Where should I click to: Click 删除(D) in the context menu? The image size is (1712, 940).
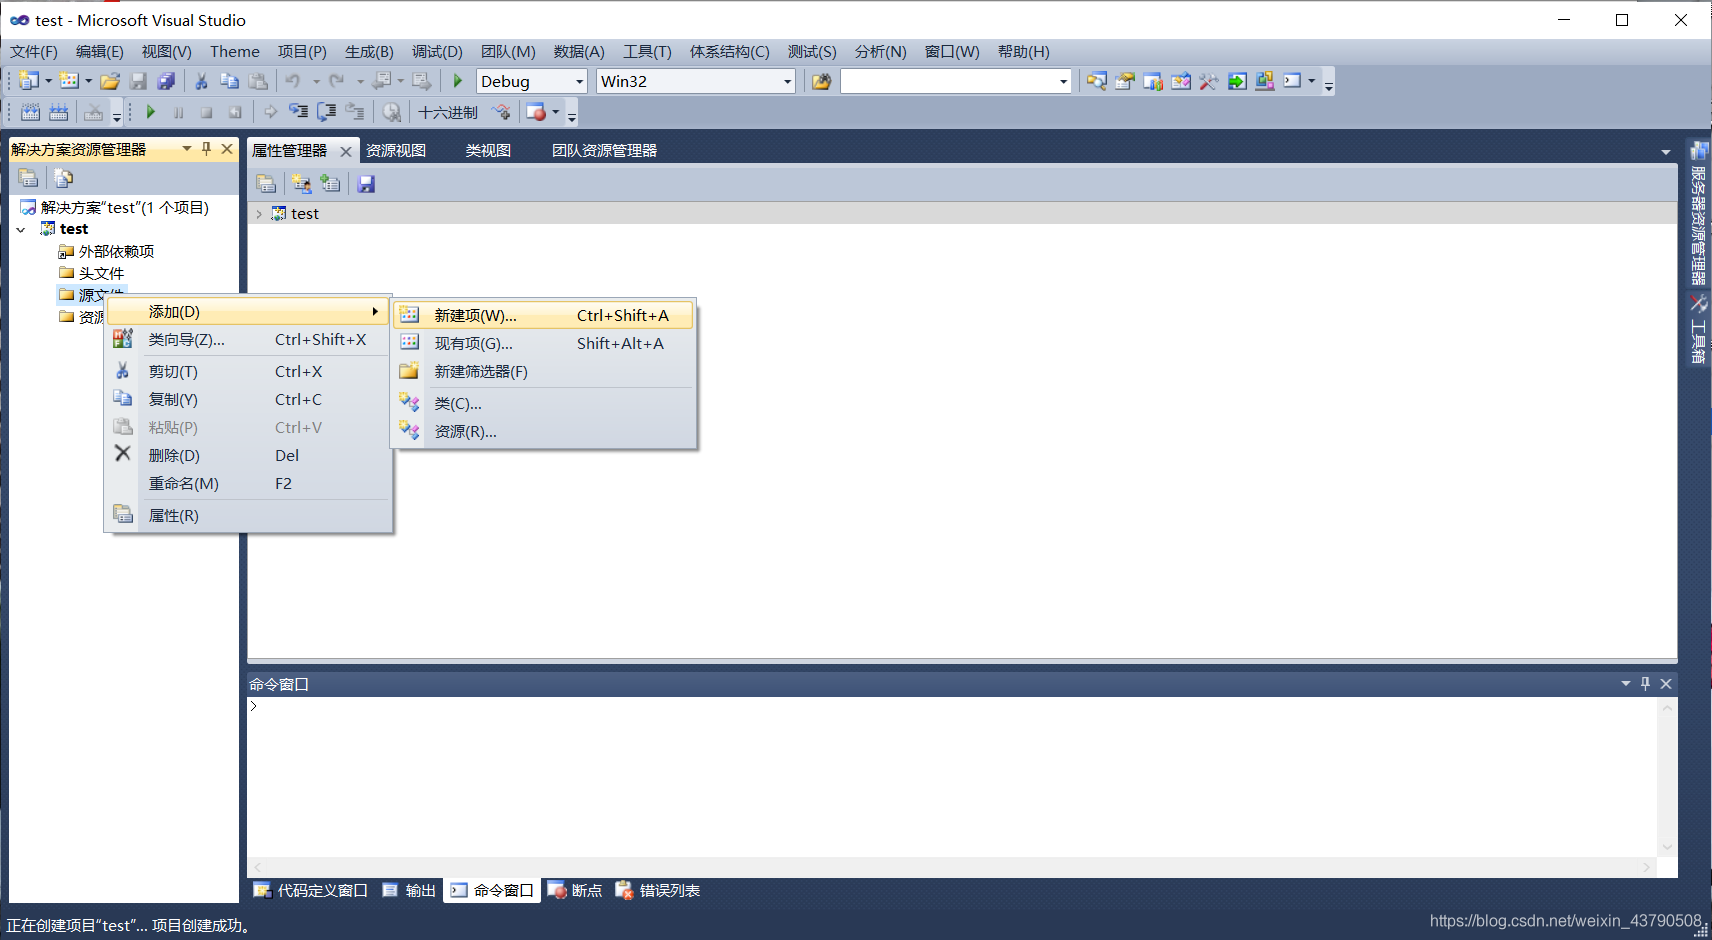coord(248,456)
